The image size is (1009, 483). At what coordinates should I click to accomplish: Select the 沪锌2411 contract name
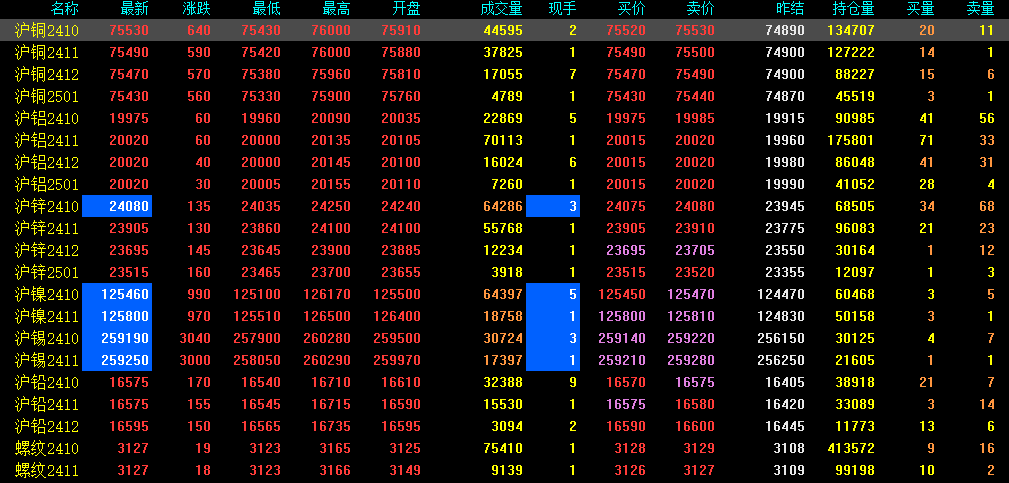[x=46, y=228]
